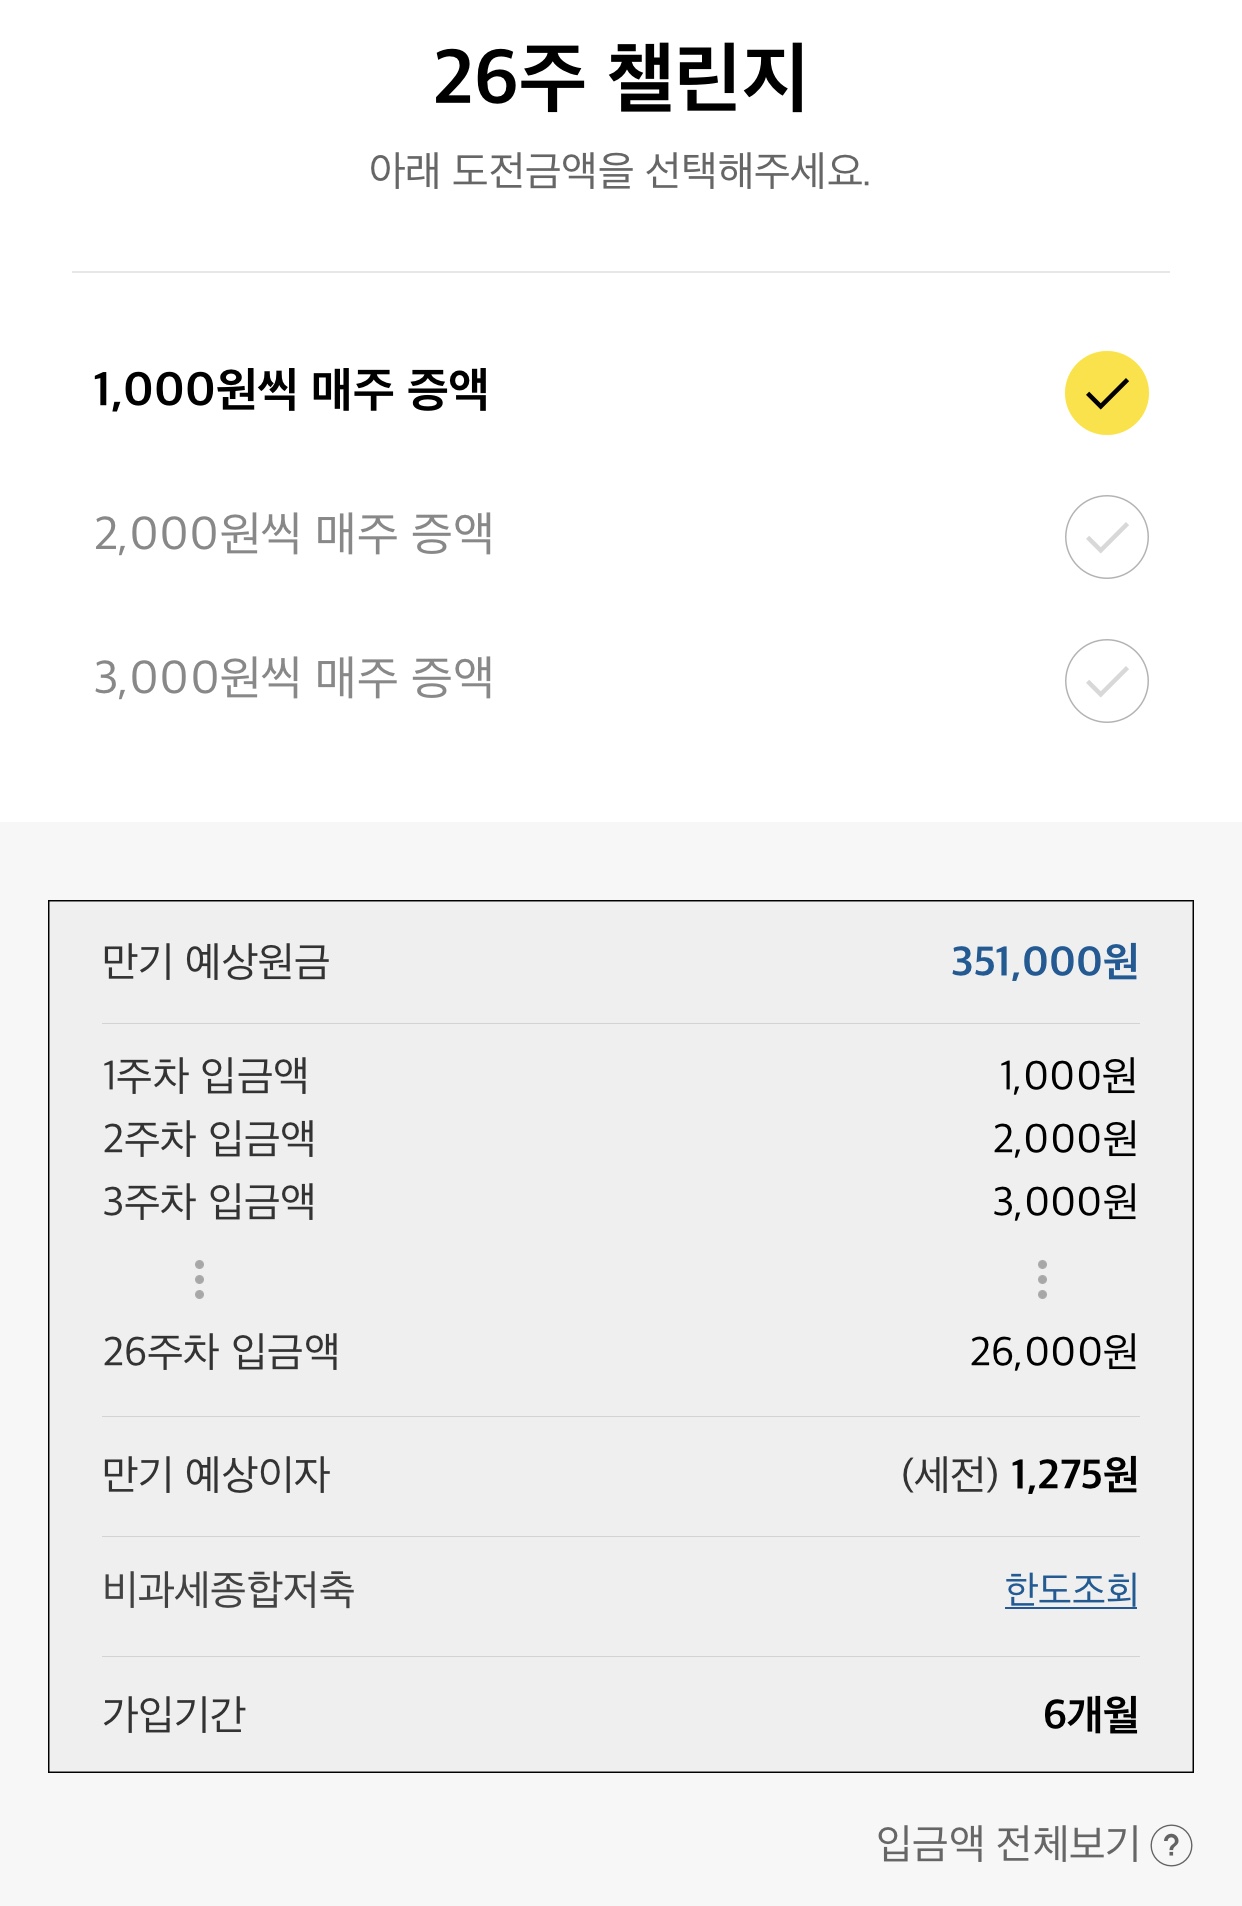Open 입금액 전체보기 to view all deposits

click(x=1008, y=1844)
